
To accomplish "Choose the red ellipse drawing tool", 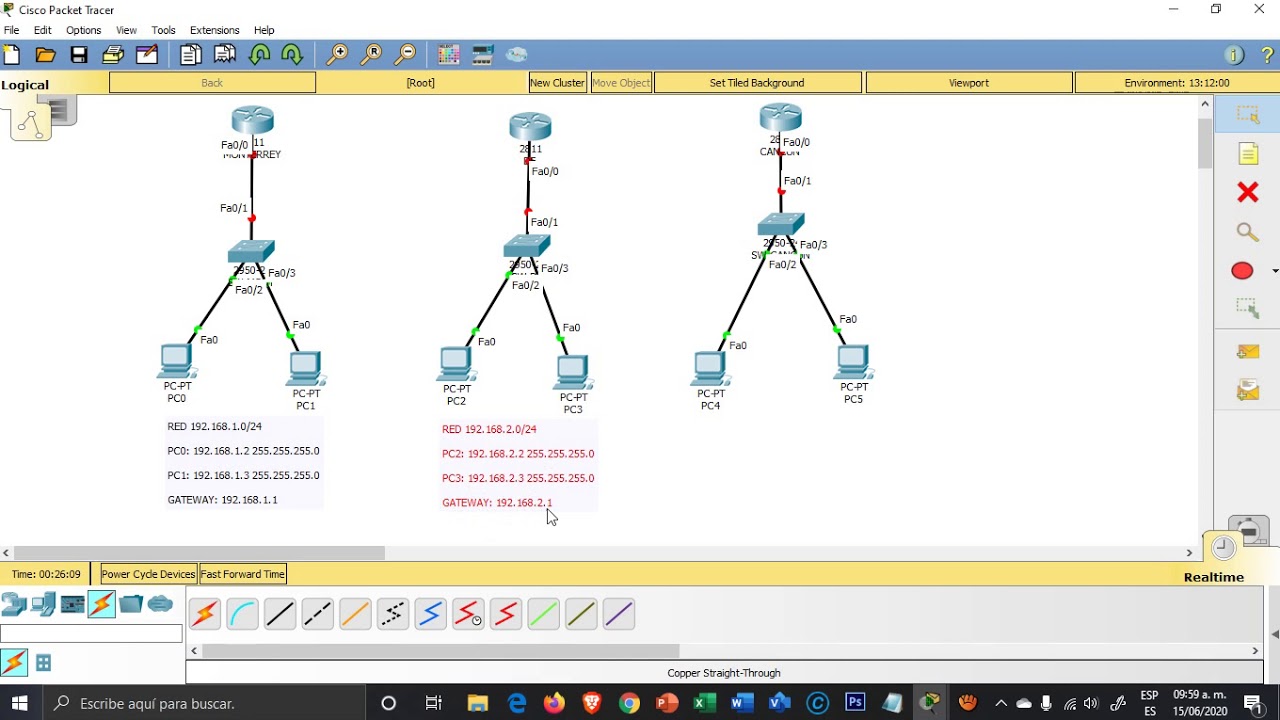I will (x=1242, y=271).
